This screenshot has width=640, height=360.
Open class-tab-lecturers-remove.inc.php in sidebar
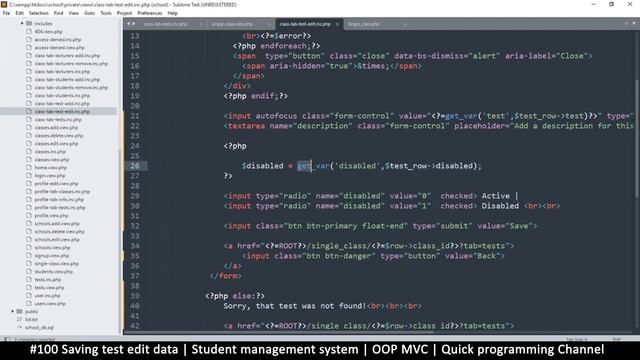pos(71,63)
